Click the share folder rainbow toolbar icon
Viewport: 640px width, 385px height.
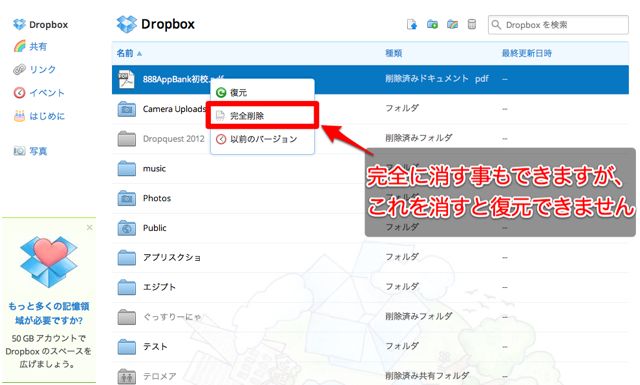(452, 24)
